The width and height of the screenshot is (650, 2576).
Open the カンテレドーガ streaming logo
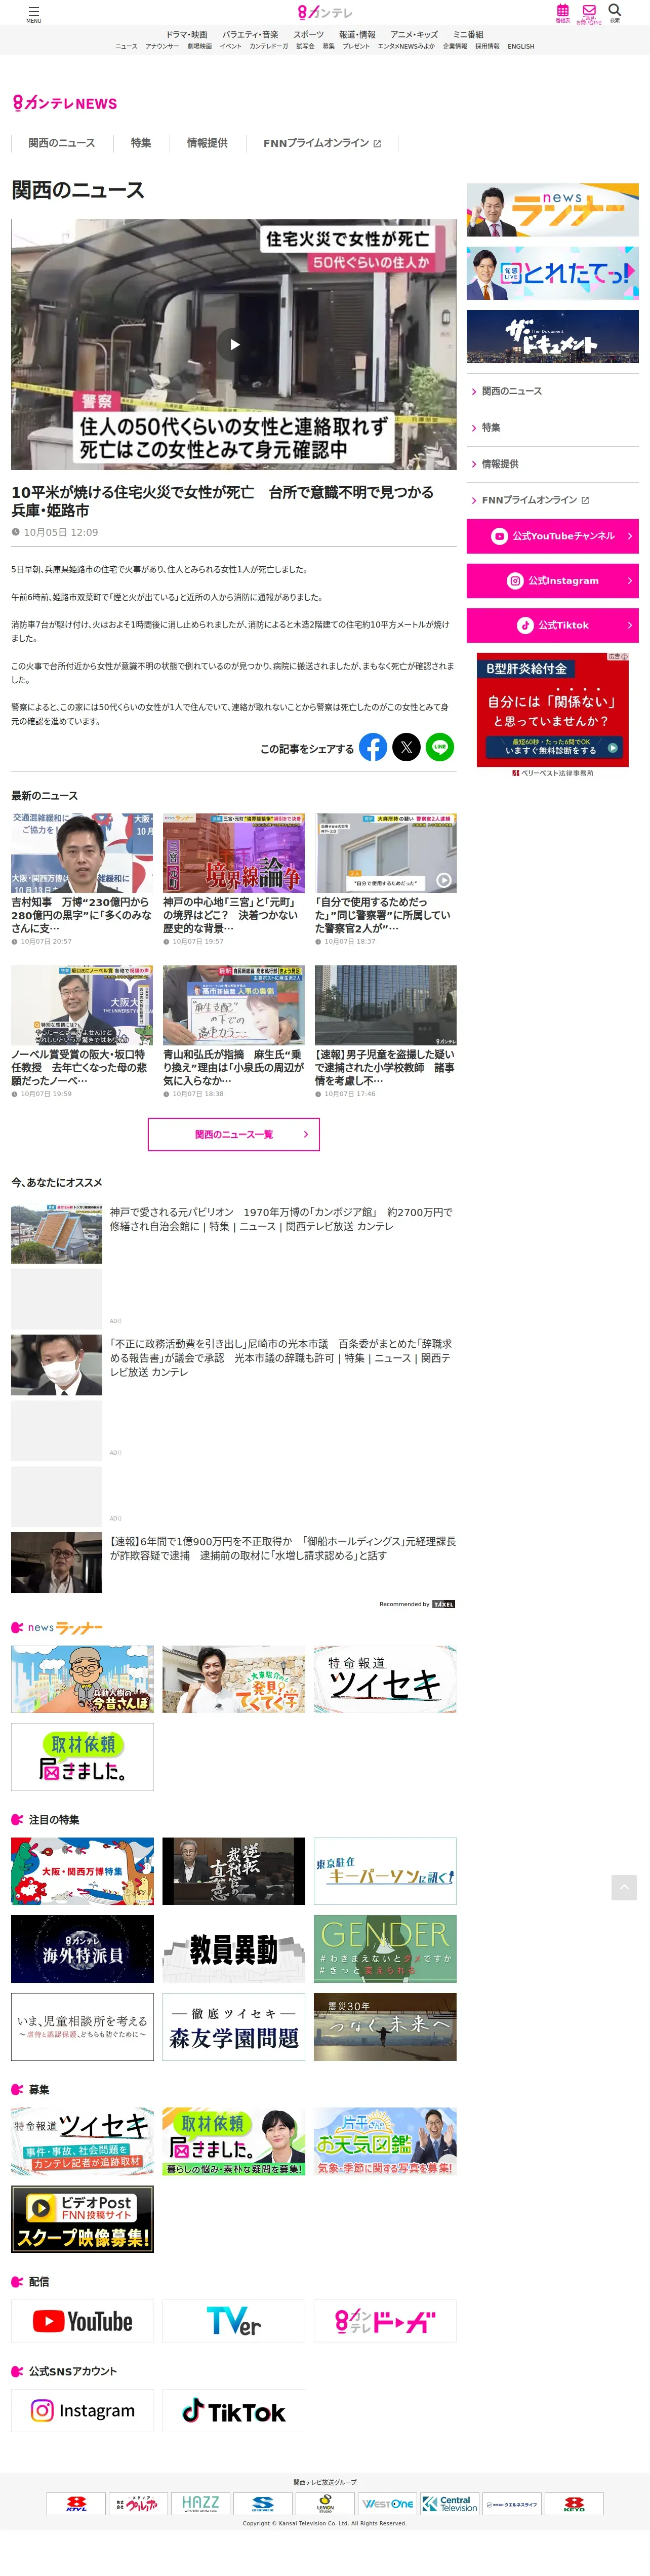[x=385, y=2321]
